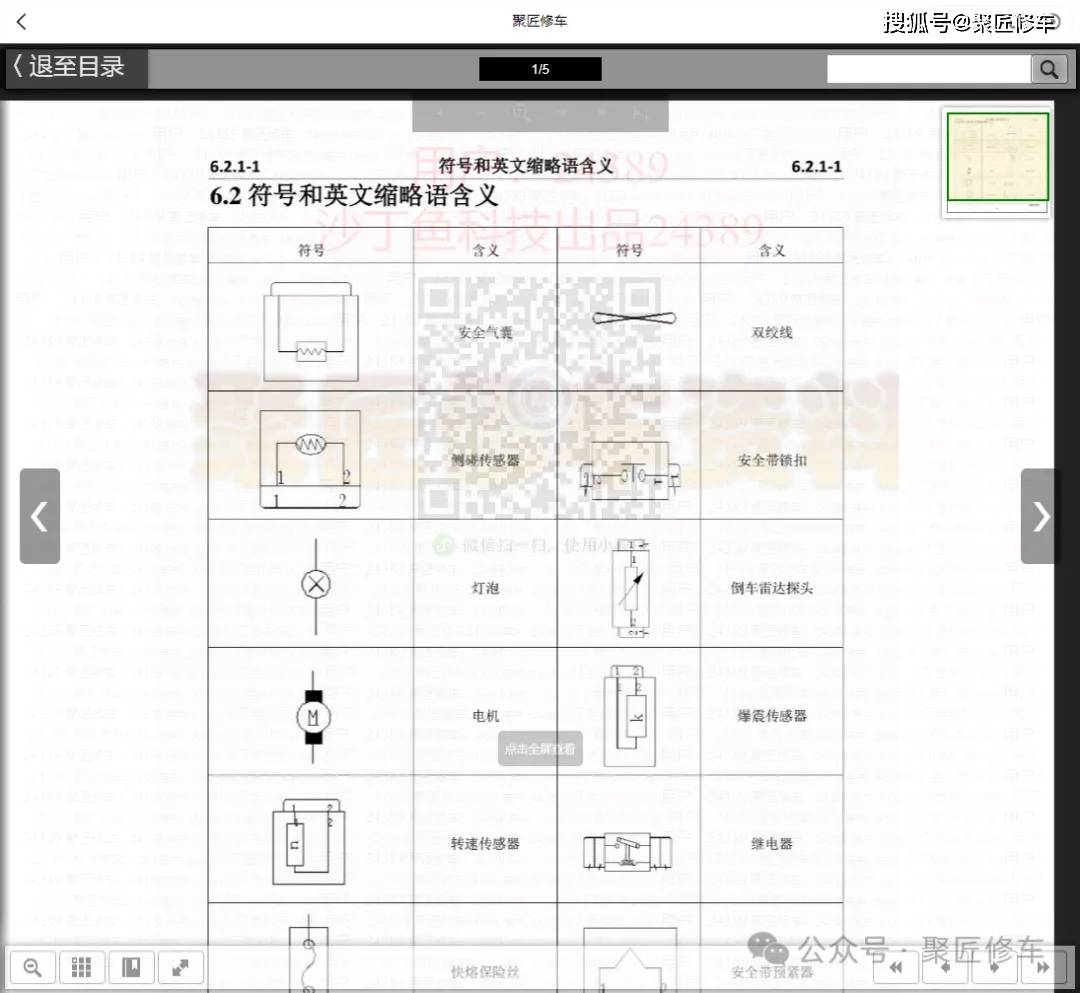Click the previous page arrow in bottom-right toolbar
This screenshot has width=1080, height=993.
946,967
